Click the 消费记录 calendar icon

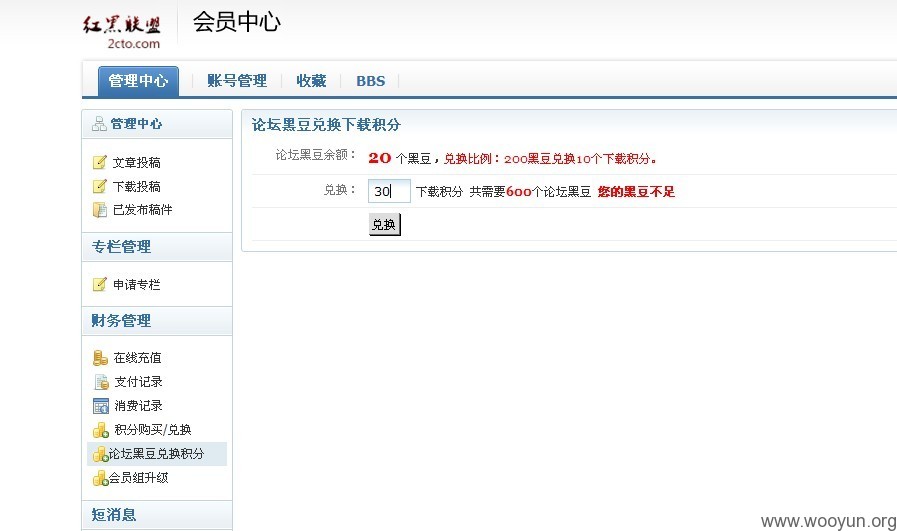(101, 406)
